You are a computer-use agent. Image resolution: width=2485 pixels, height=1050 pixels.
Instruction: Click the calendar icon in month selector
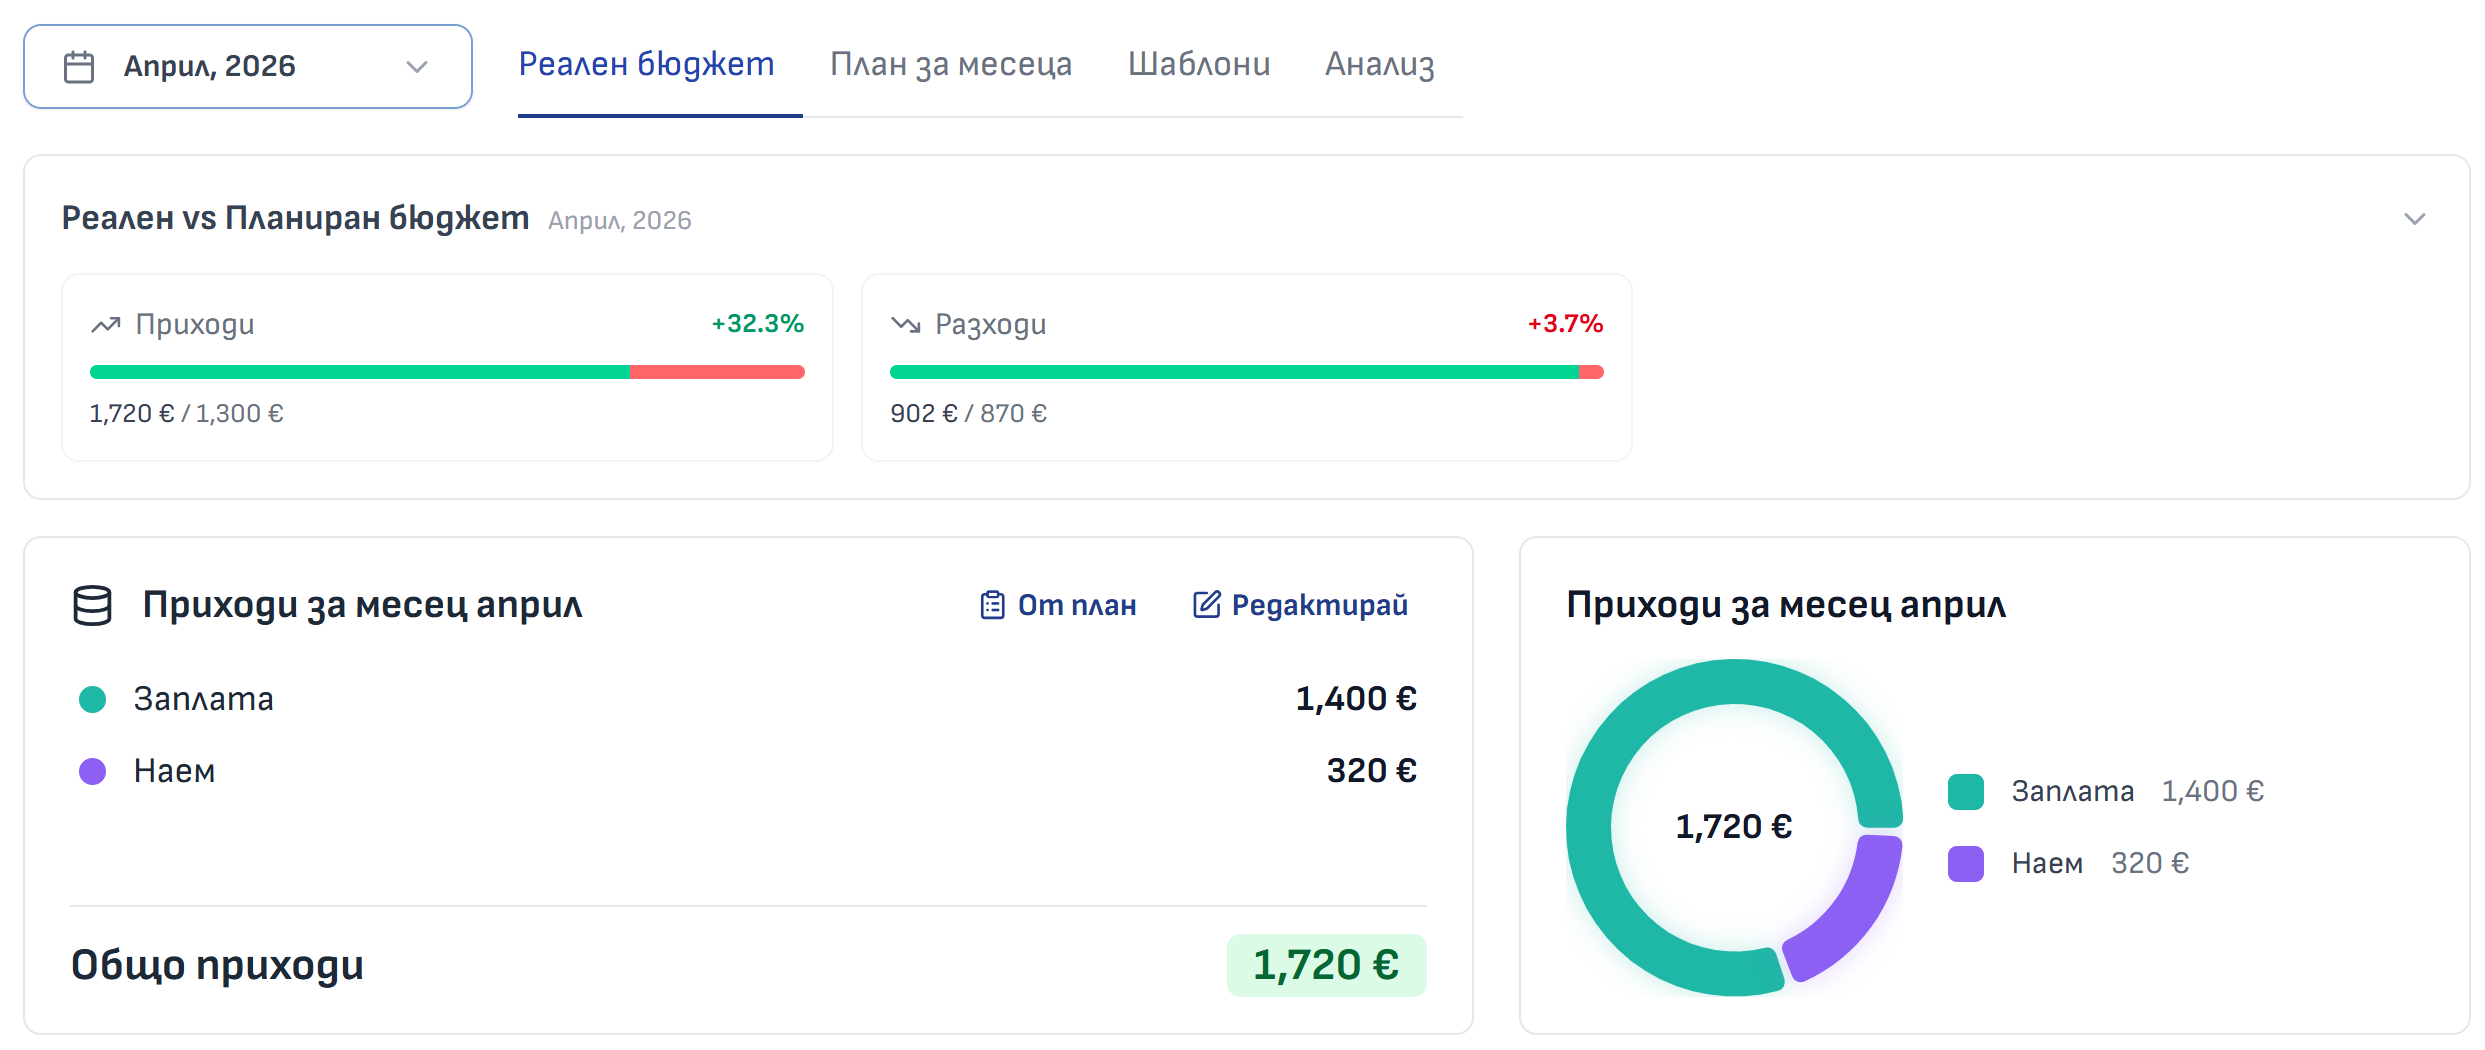(79, 67)
